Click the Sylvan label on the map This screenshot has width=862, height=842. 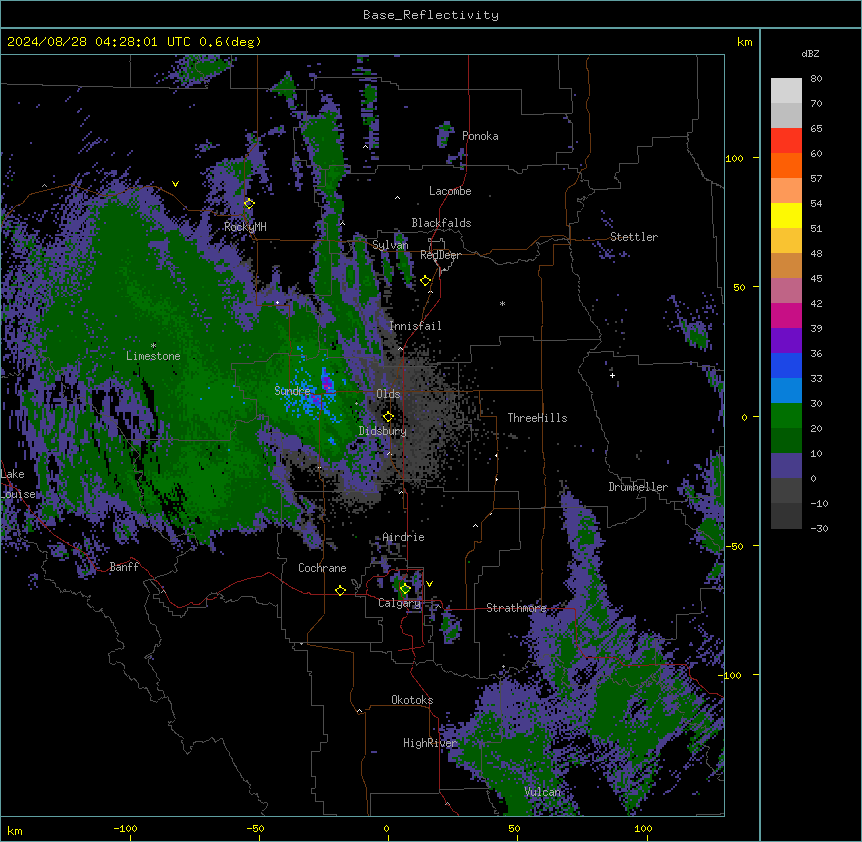coord(390,245)
